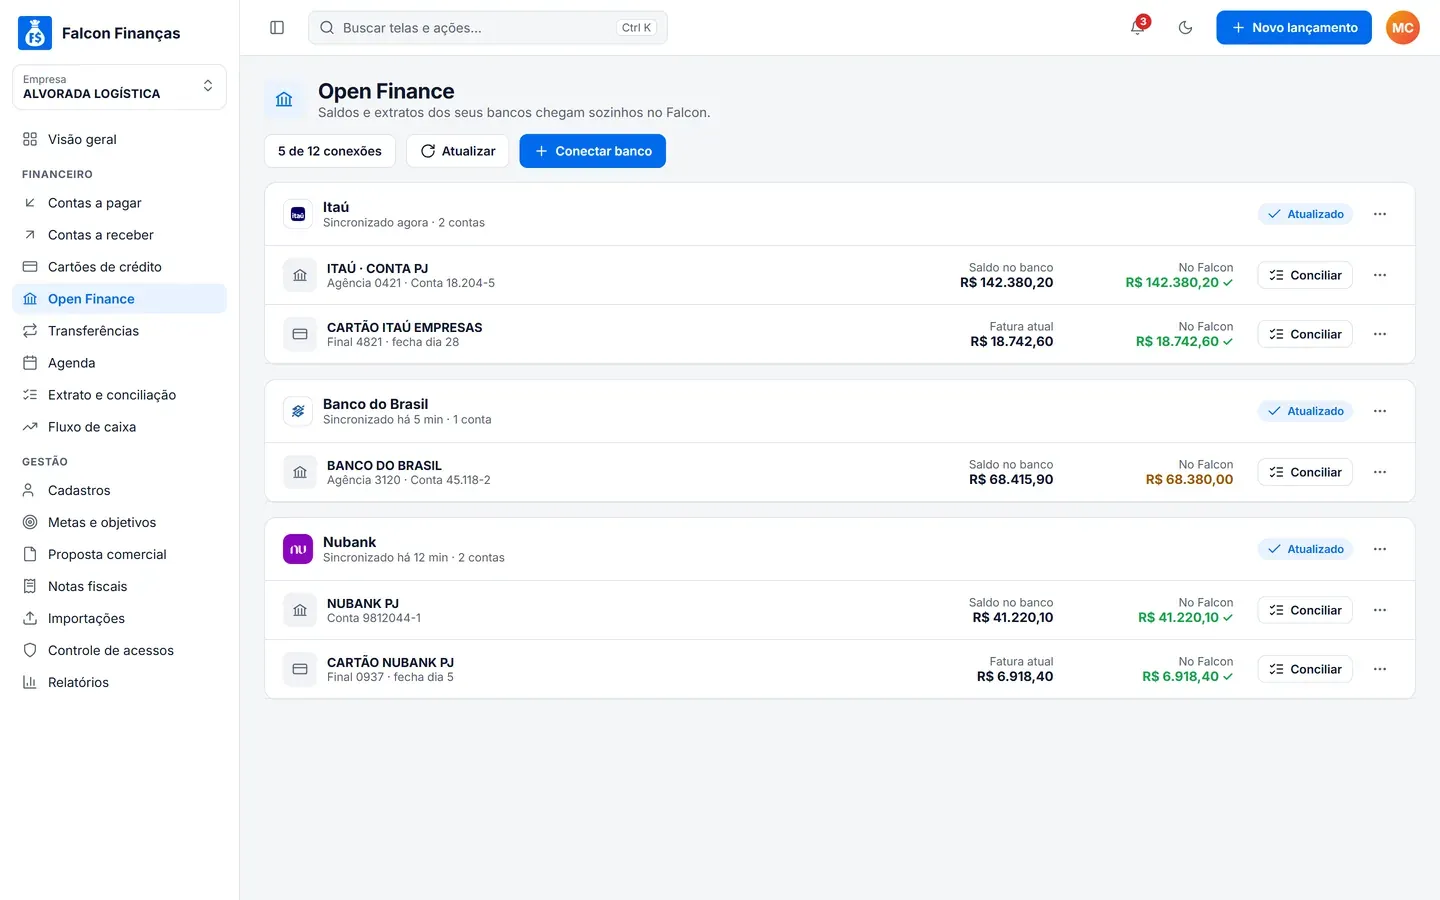Open Metas e objetivos
1440x900 pixels.
(119, 522)
